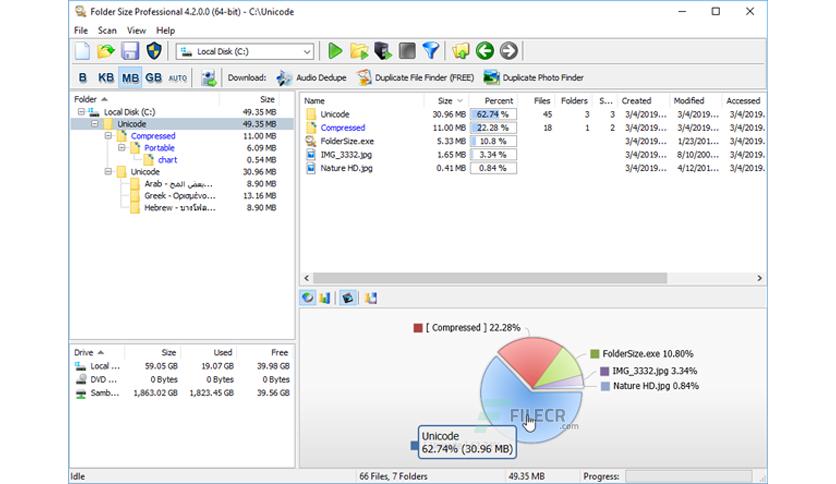Click the purple IMG_3332.jpg legend swatch
Viewport: 836px width, 484px height.
(605, 371)
